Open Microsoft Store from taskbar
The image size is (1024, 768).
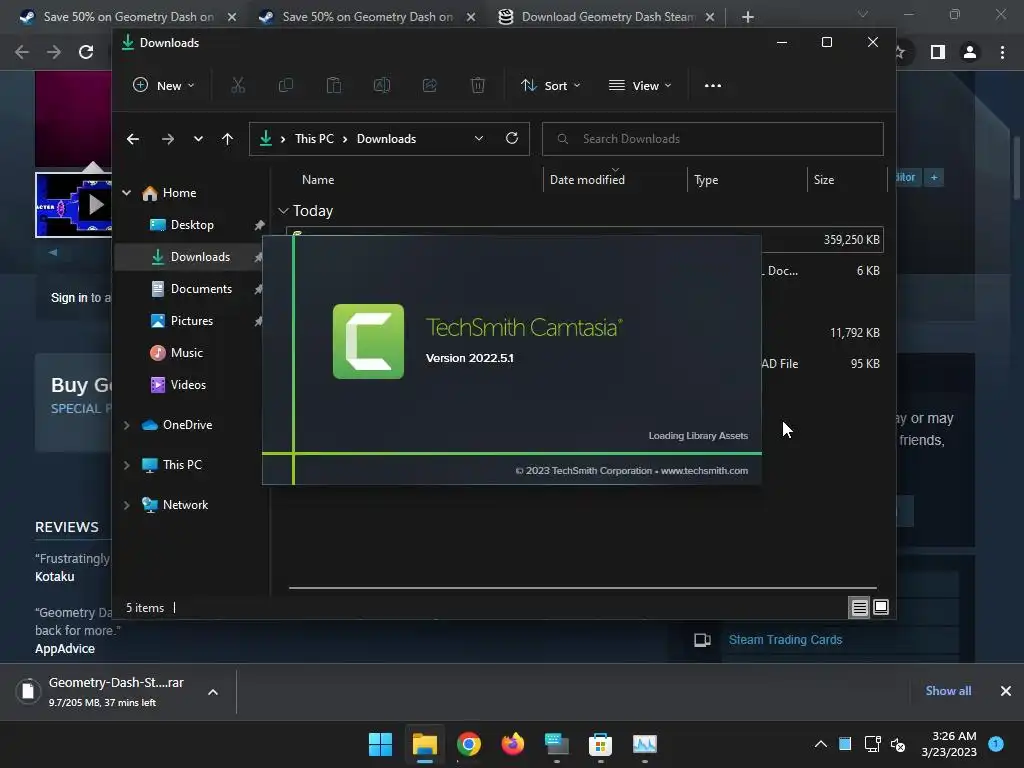click(600, 744)
